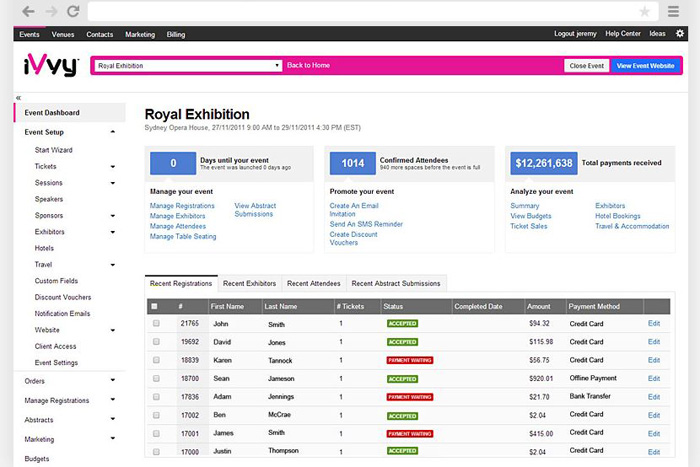Open Event Settings in sidebar
This screenshot has height=467, width=700.
tap(56, 363)
